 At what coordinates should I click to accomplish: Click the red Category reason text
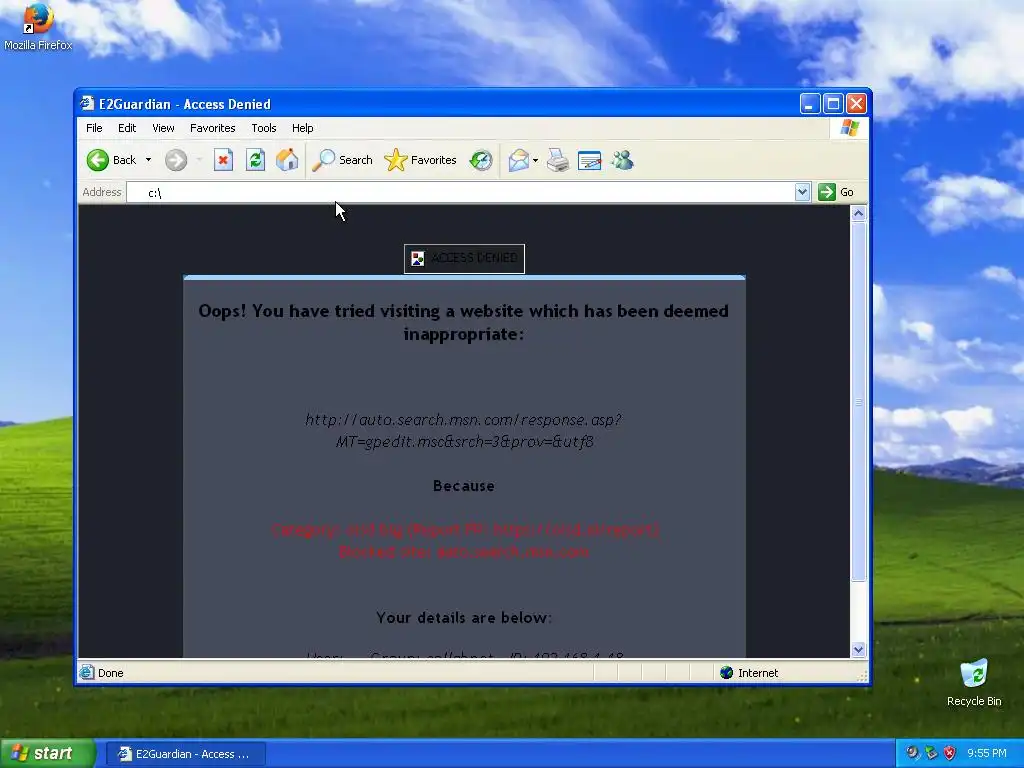[x=465, y=530]
